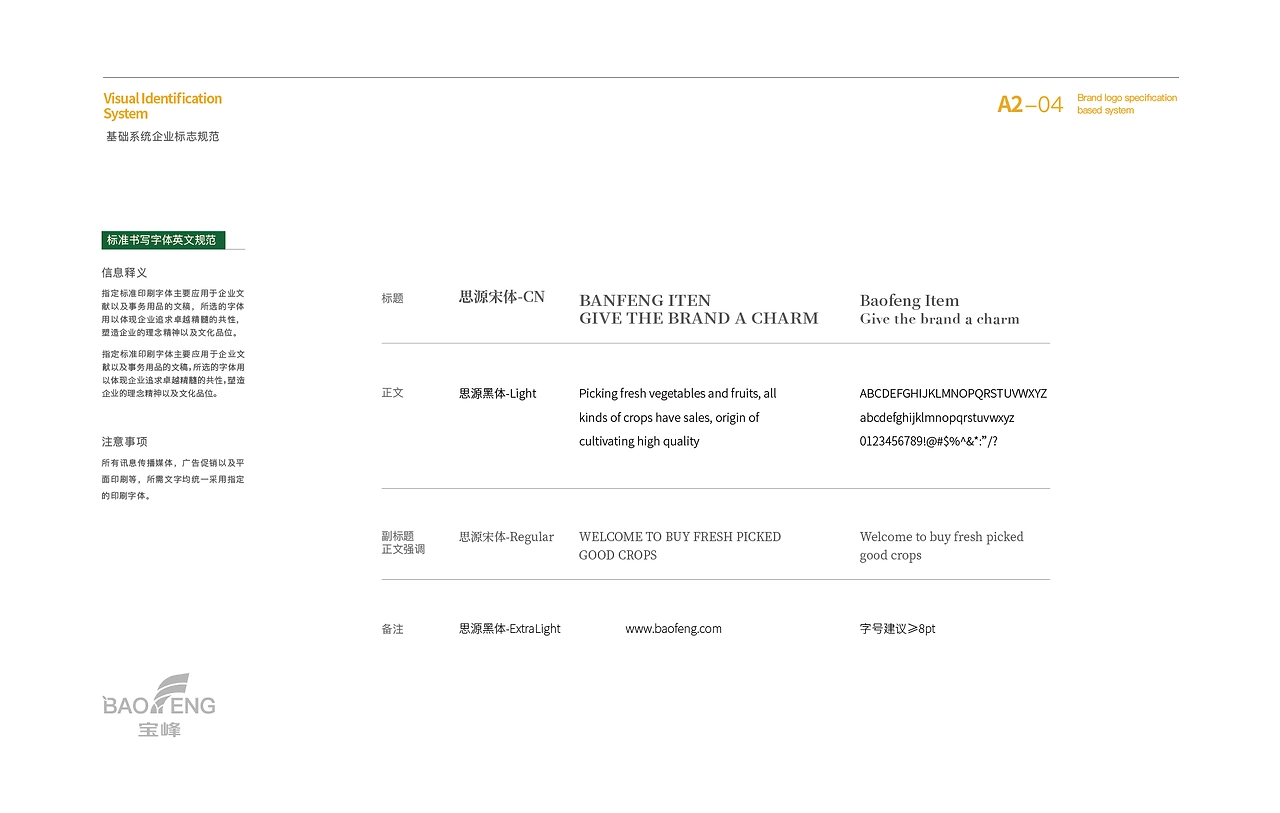Viewport: 1280px width, 813px height.
Task: Click the 思源黑体-ExtraLight font name
Action: [509, 629]
